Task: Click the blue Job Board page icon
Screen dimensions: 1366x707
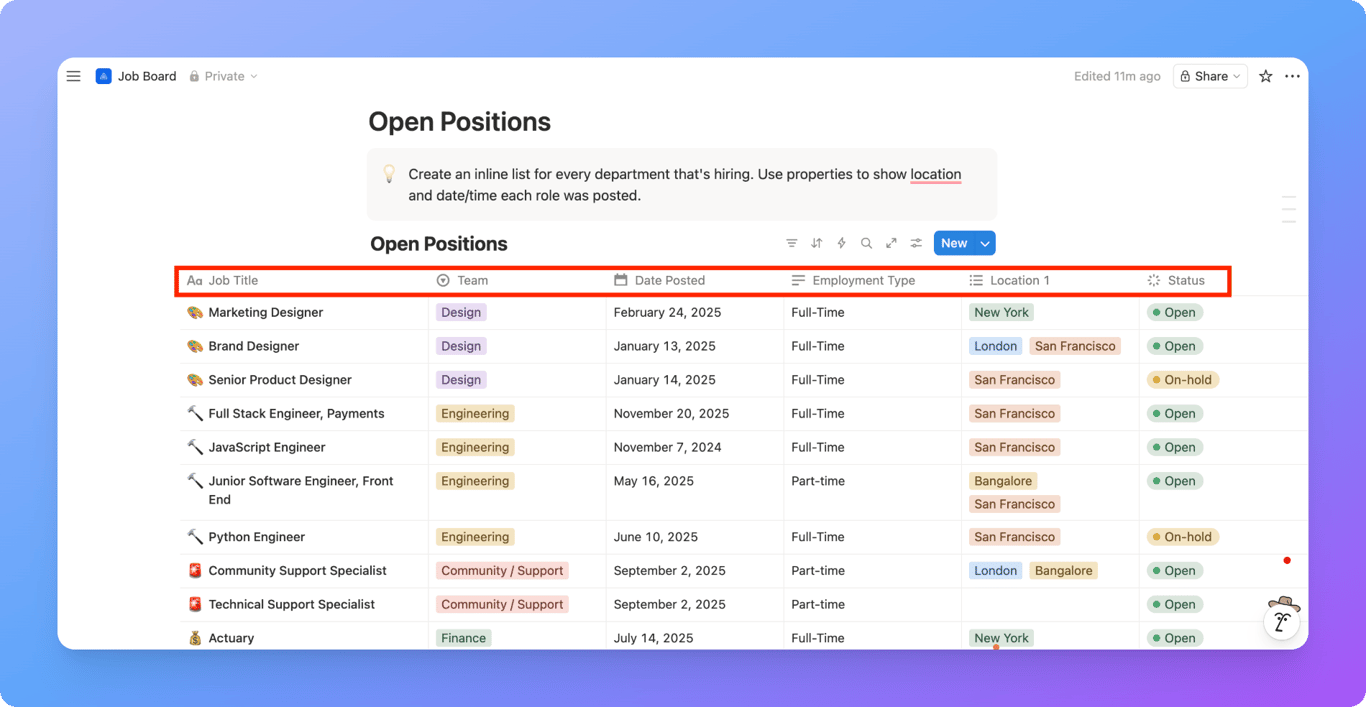Action: click(x=103, y=76)
